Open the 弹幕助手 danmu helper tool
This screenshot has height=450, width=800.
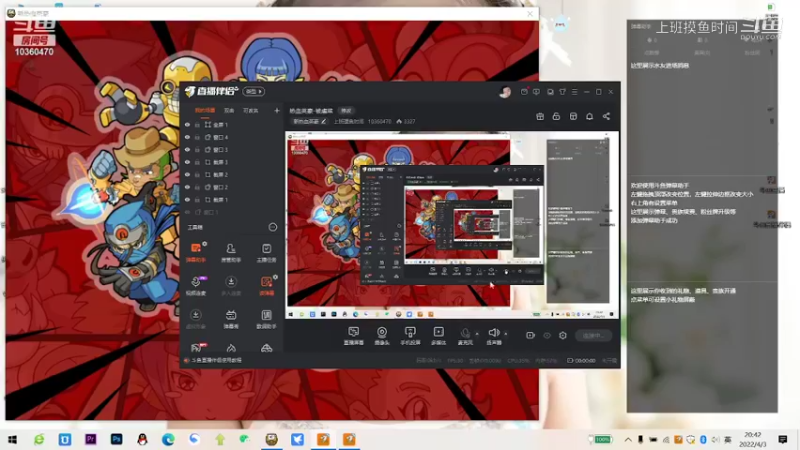pyautogui.click(x=196, y=253)
